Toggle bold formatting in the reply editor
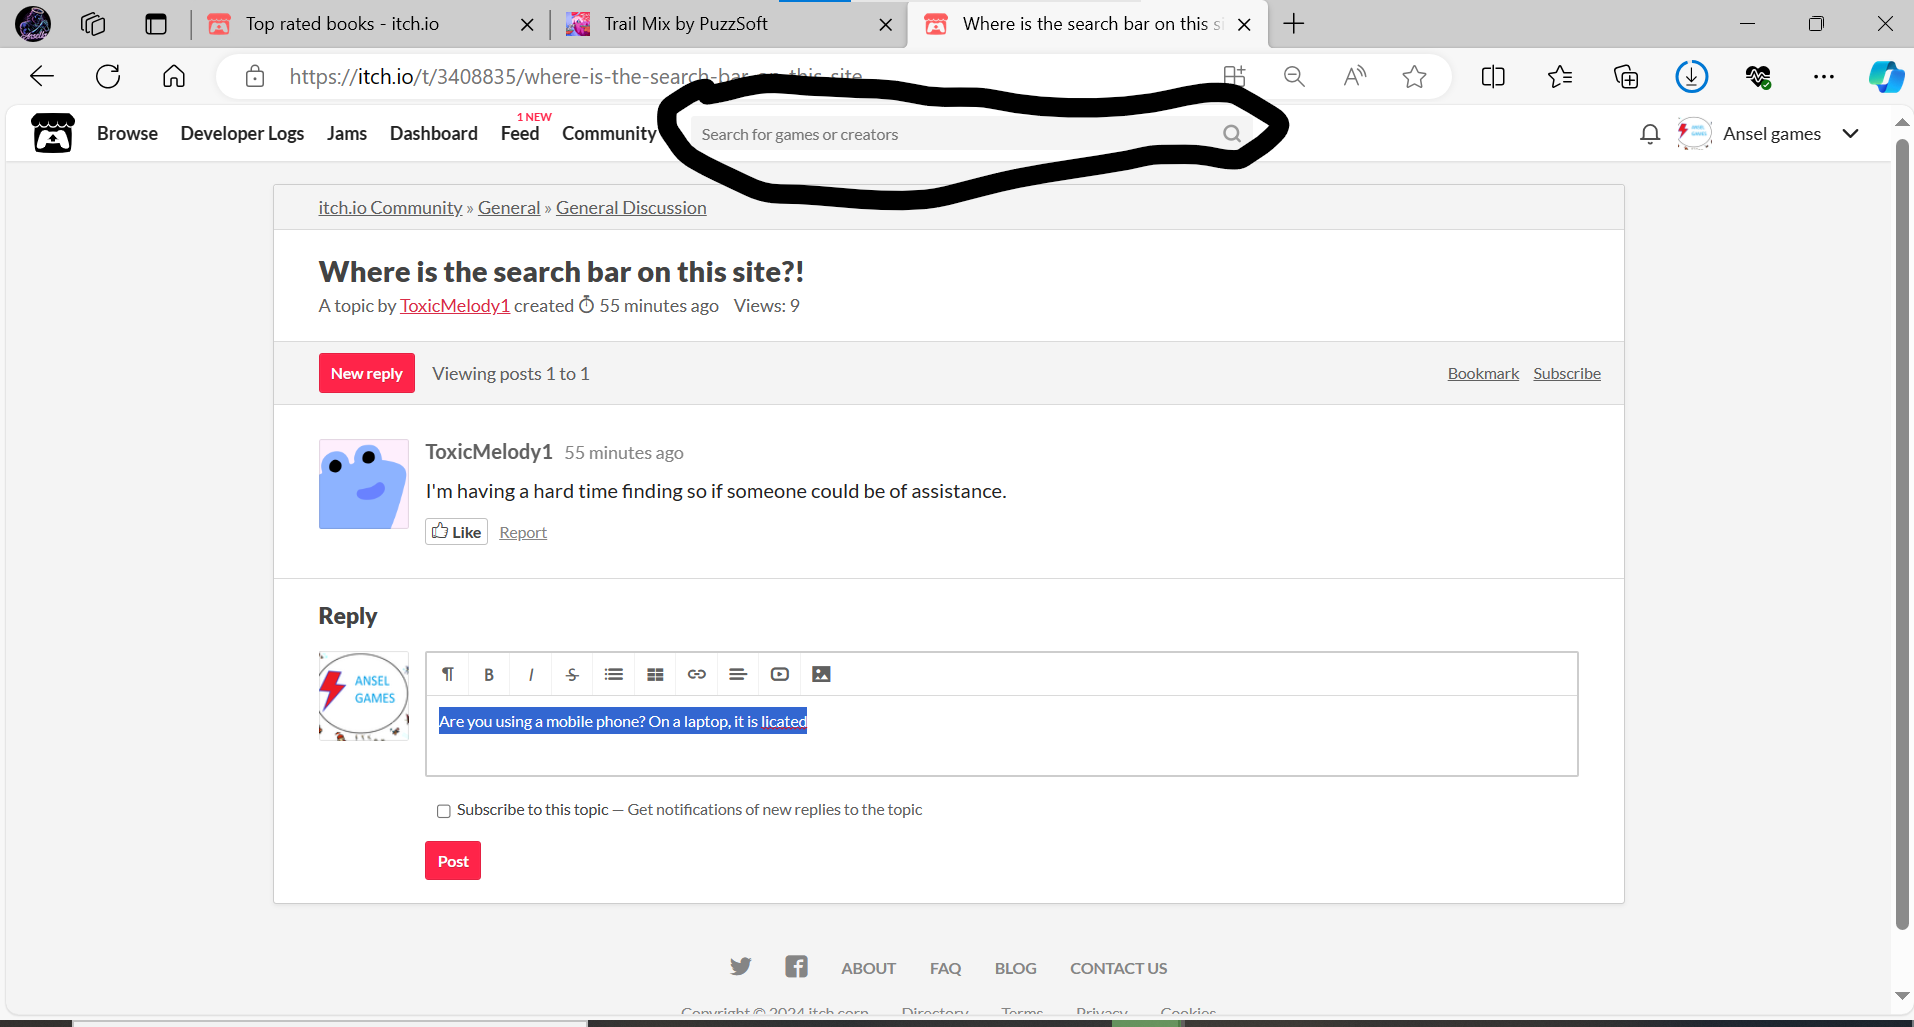1914x1027 pixels. coord(489,674)
